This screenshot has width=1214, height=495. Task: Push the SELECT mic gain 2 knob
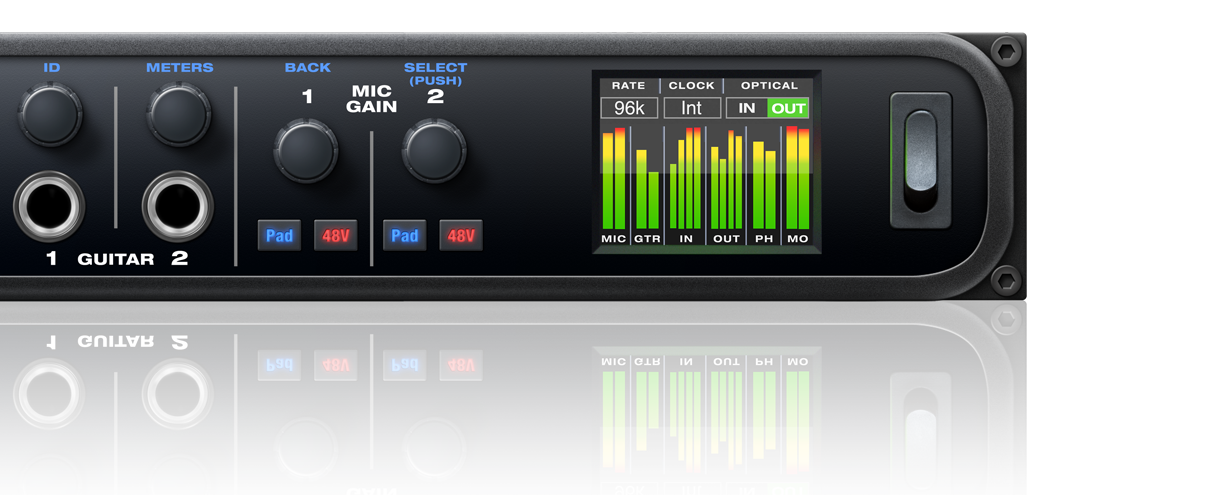[x=434, y=151]
